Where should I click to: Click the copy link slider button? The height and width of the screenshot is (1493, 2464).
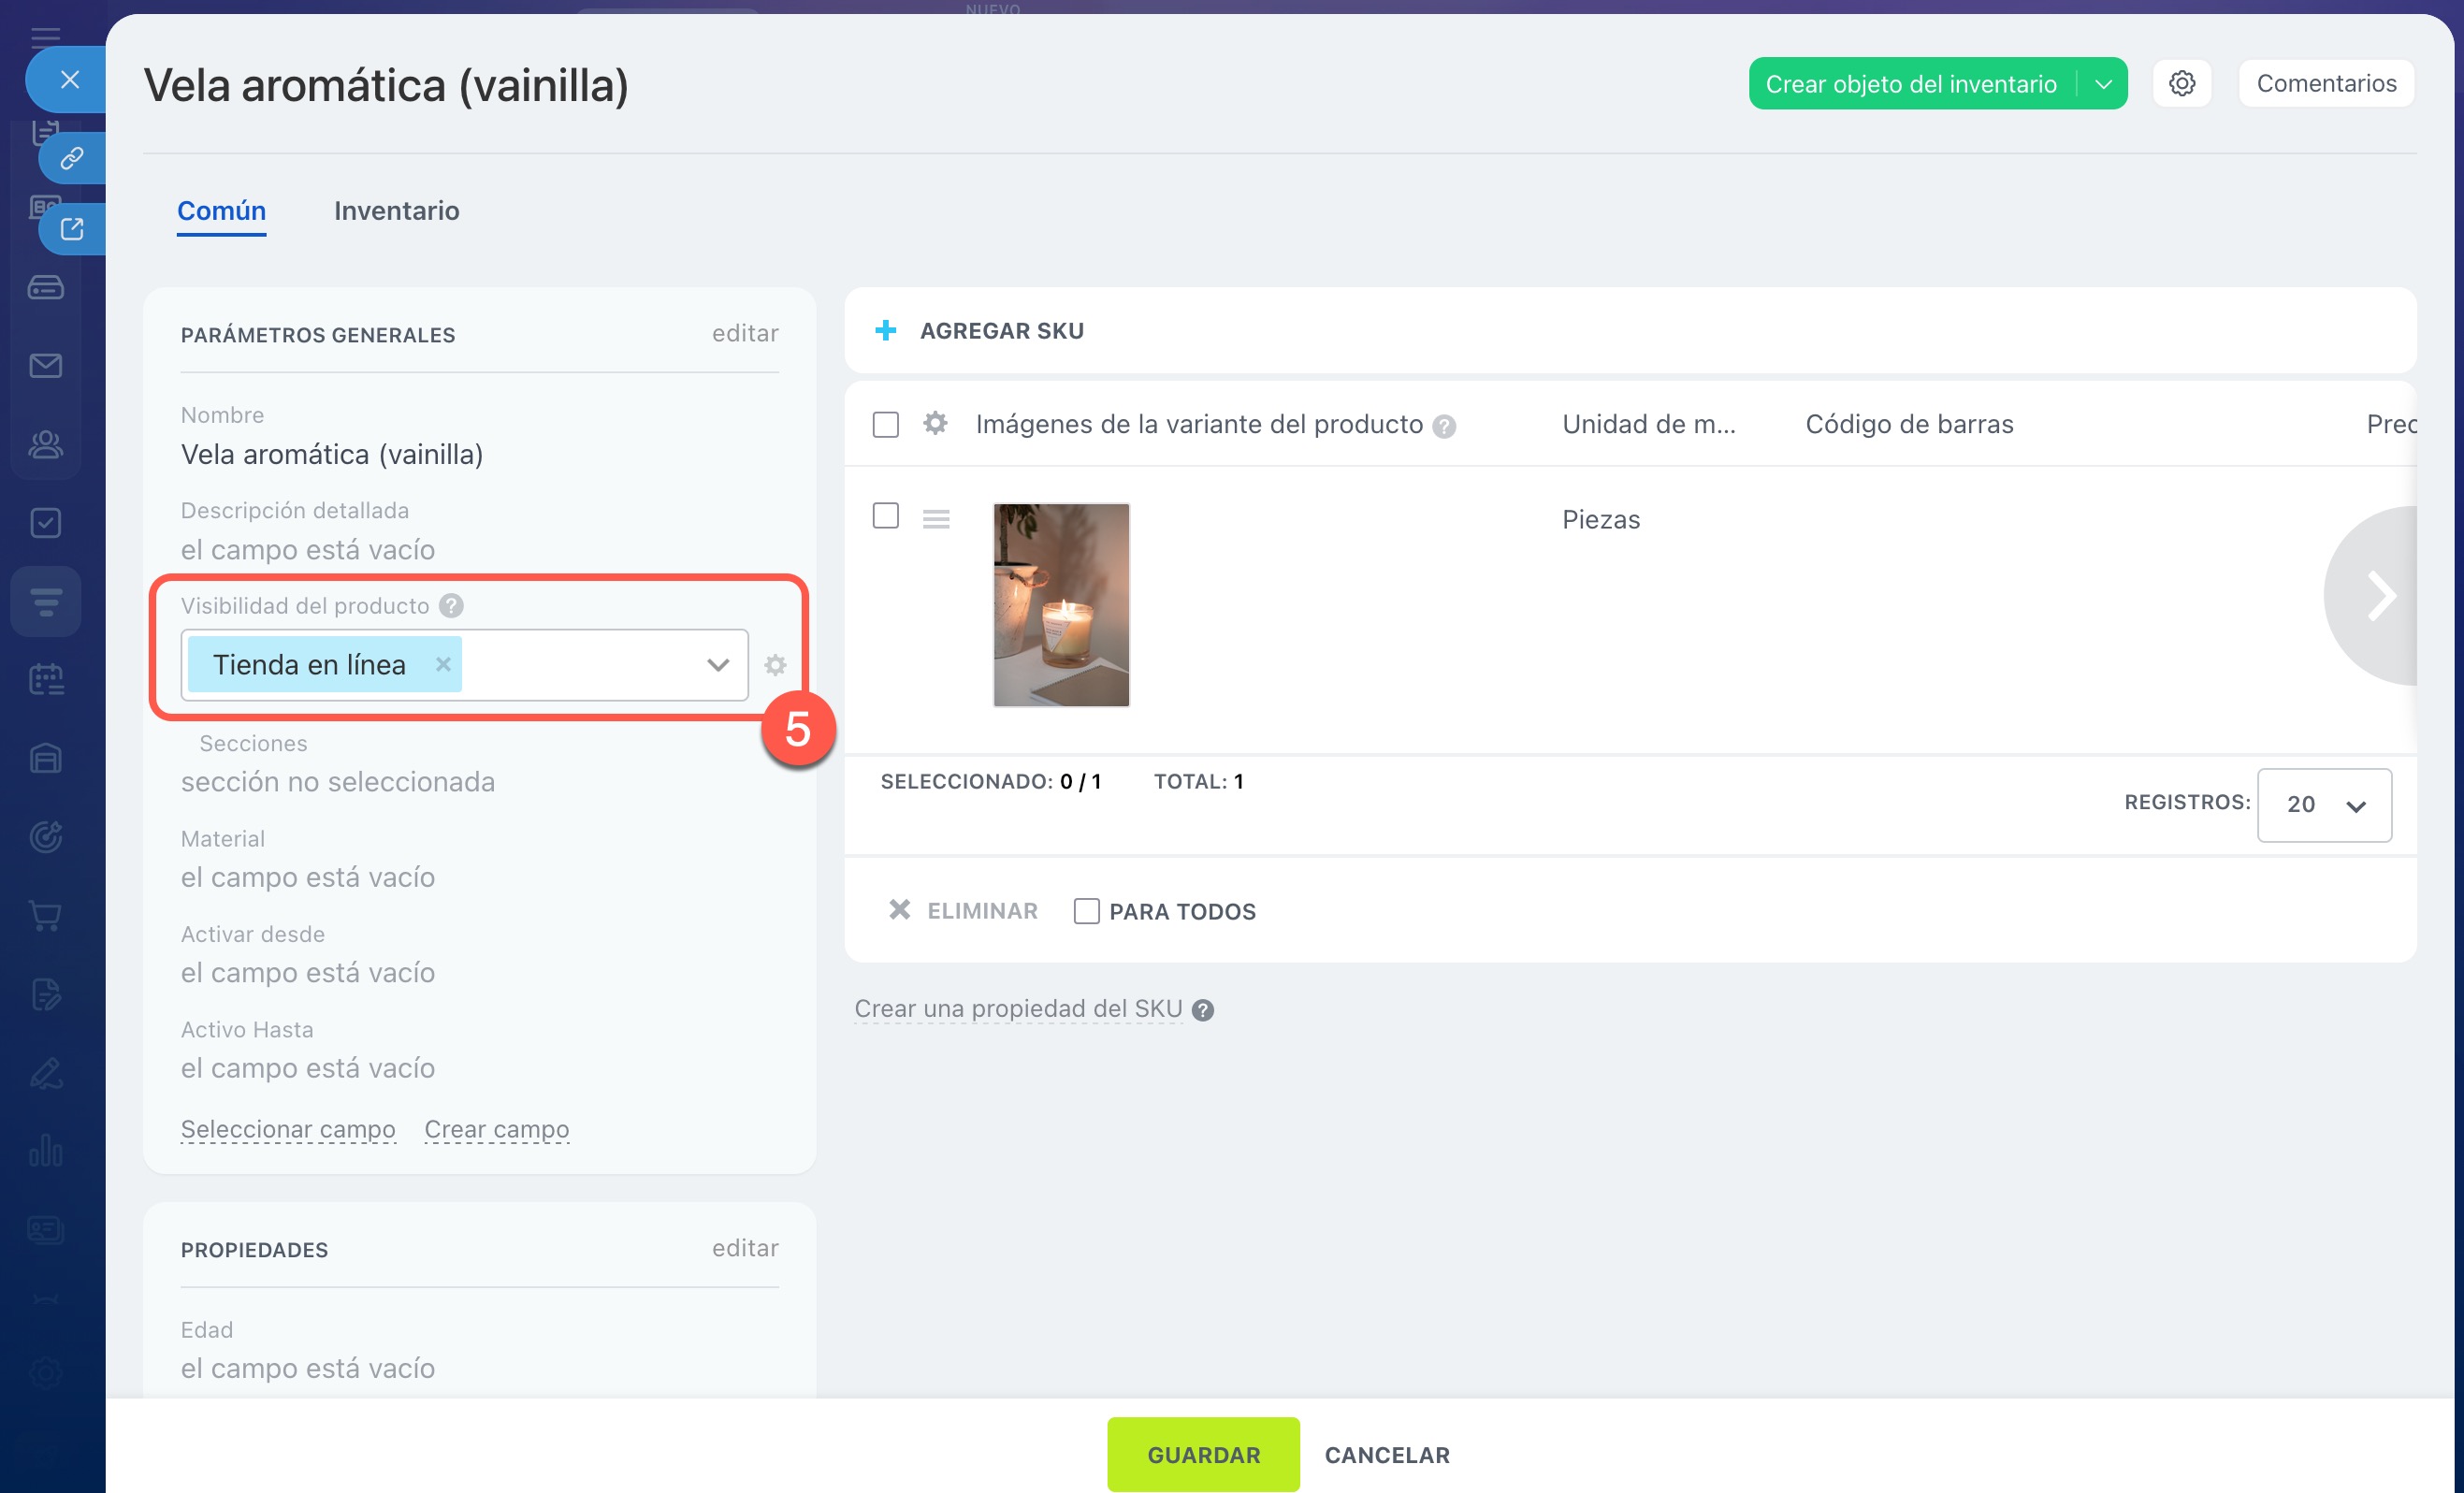point(71,158)
